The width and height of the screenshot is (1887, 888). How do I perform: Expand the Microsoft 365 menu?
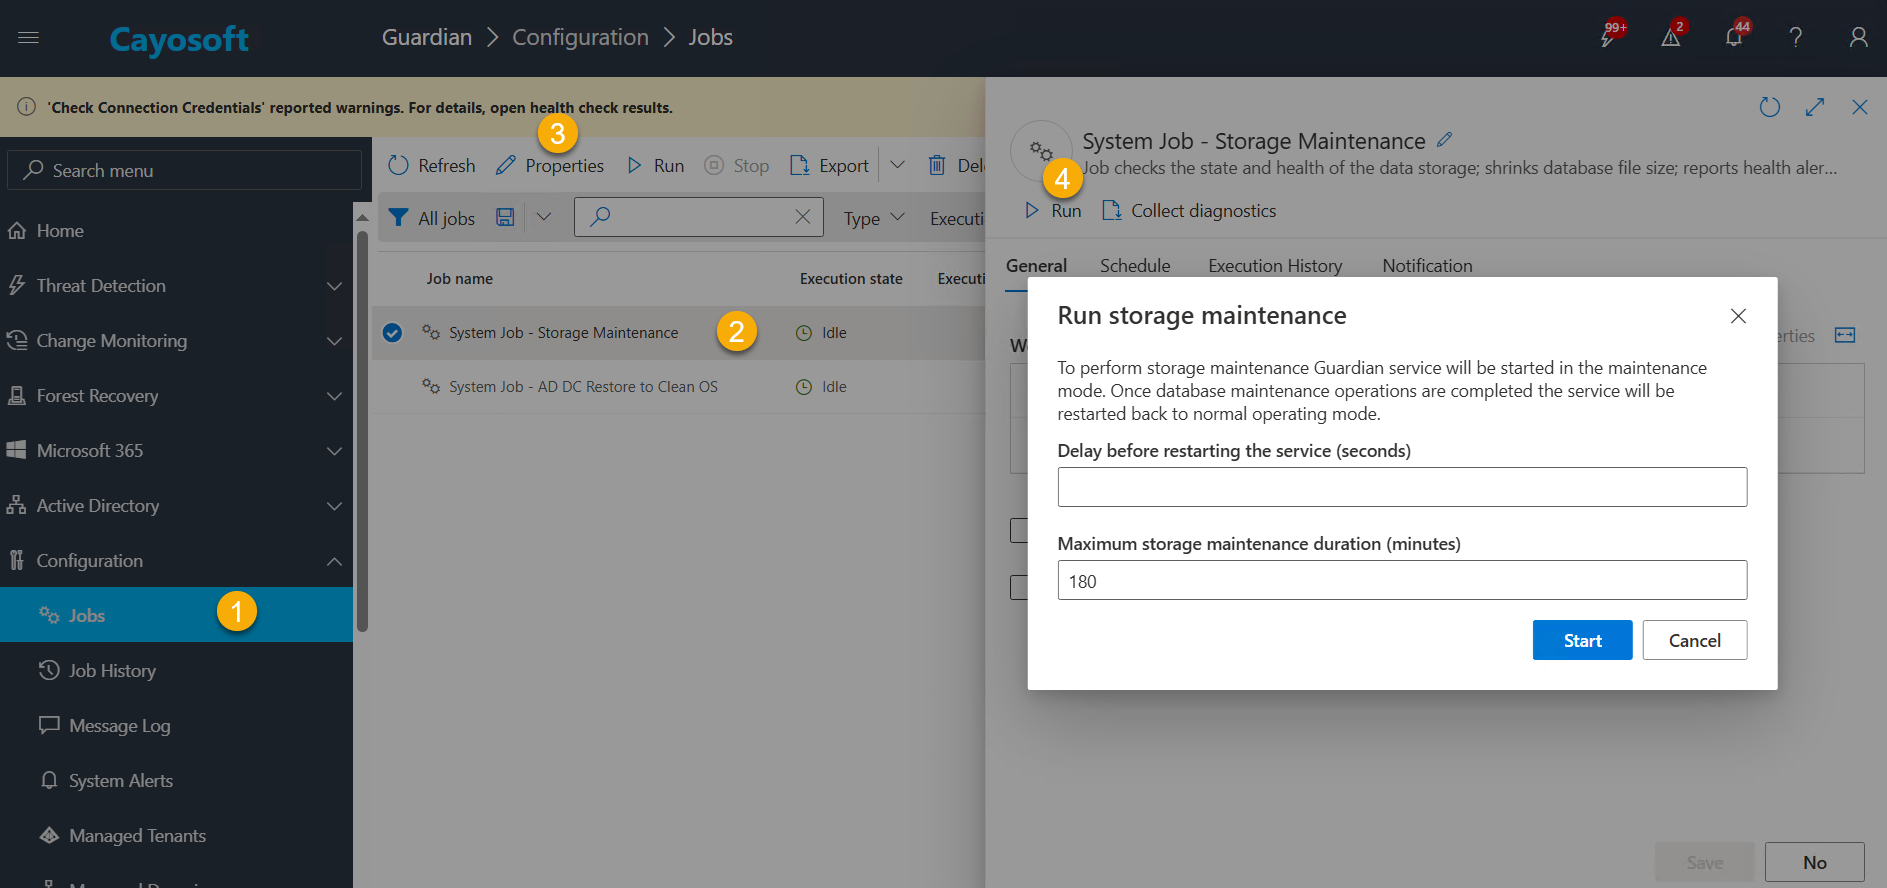tap(176, 451)
